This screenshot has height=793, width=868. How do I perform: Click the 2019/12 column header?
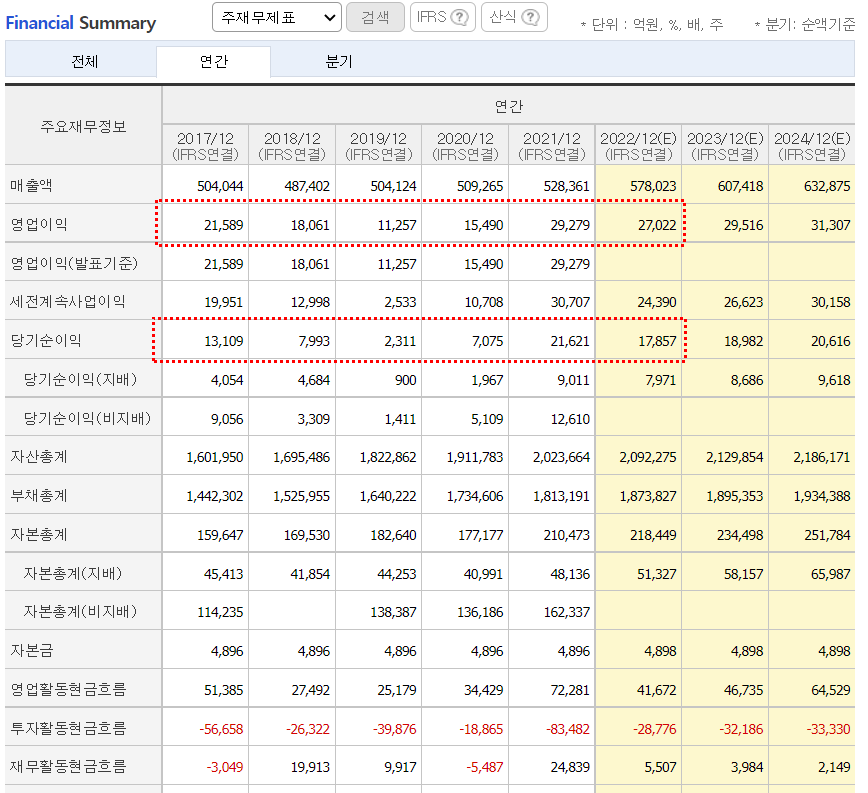[x=379, y=146]
